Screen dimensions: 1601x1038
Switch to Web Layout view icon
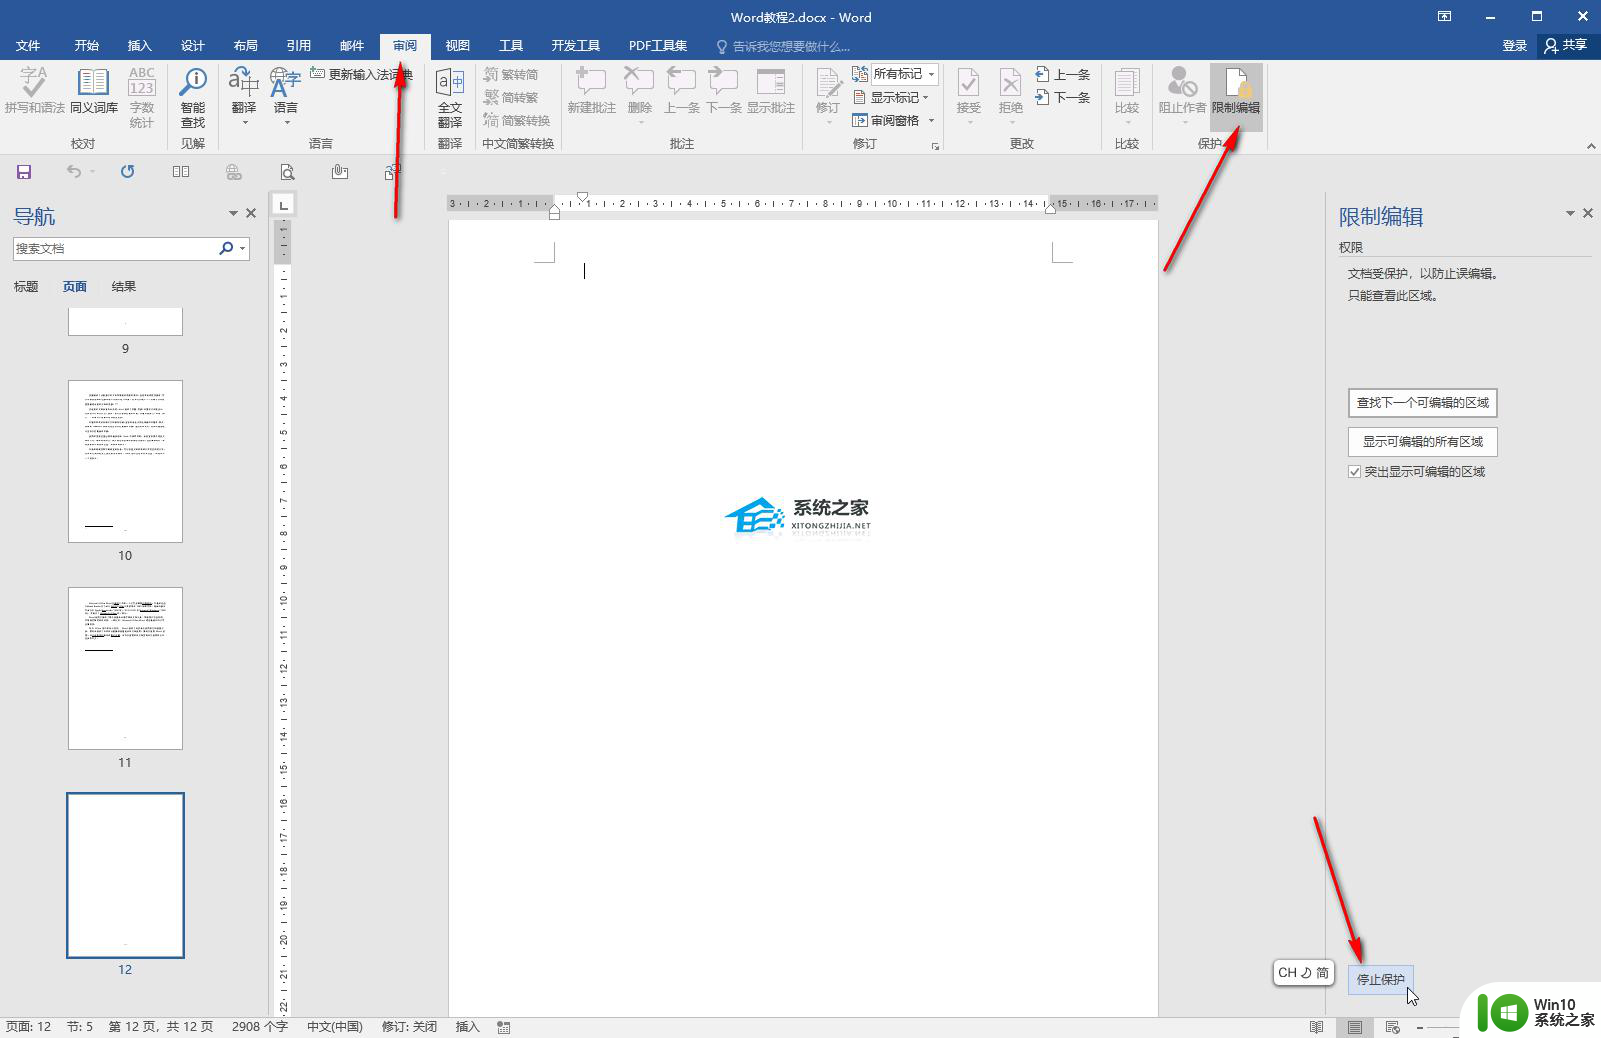1392,1027
